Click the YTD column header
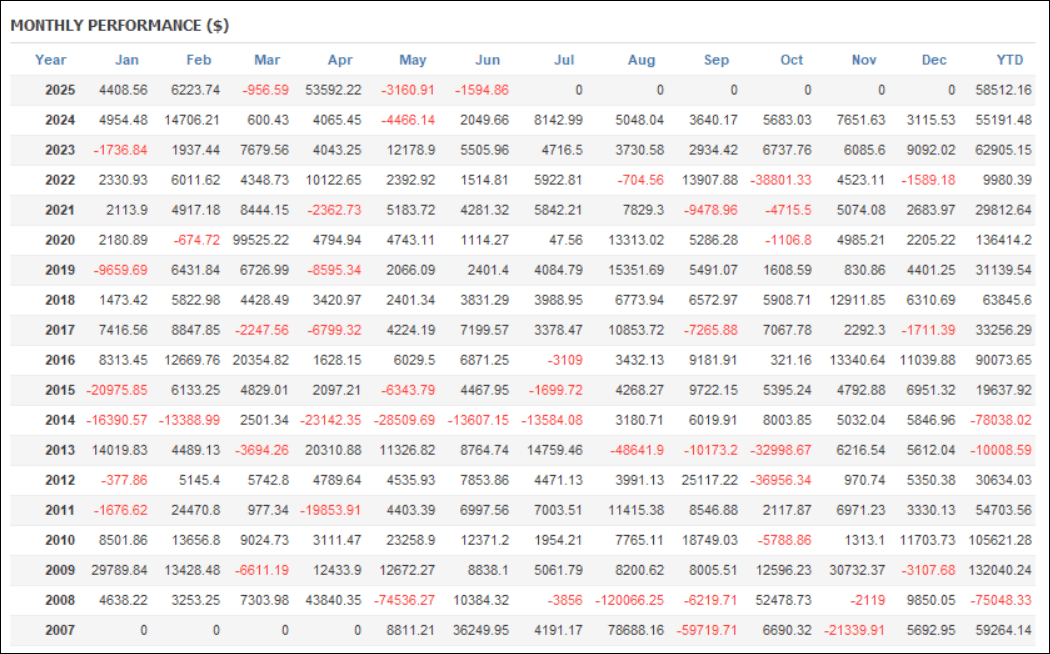Image resolution: width=1050 pixels, height=654 pixels. pos(1010,60)
